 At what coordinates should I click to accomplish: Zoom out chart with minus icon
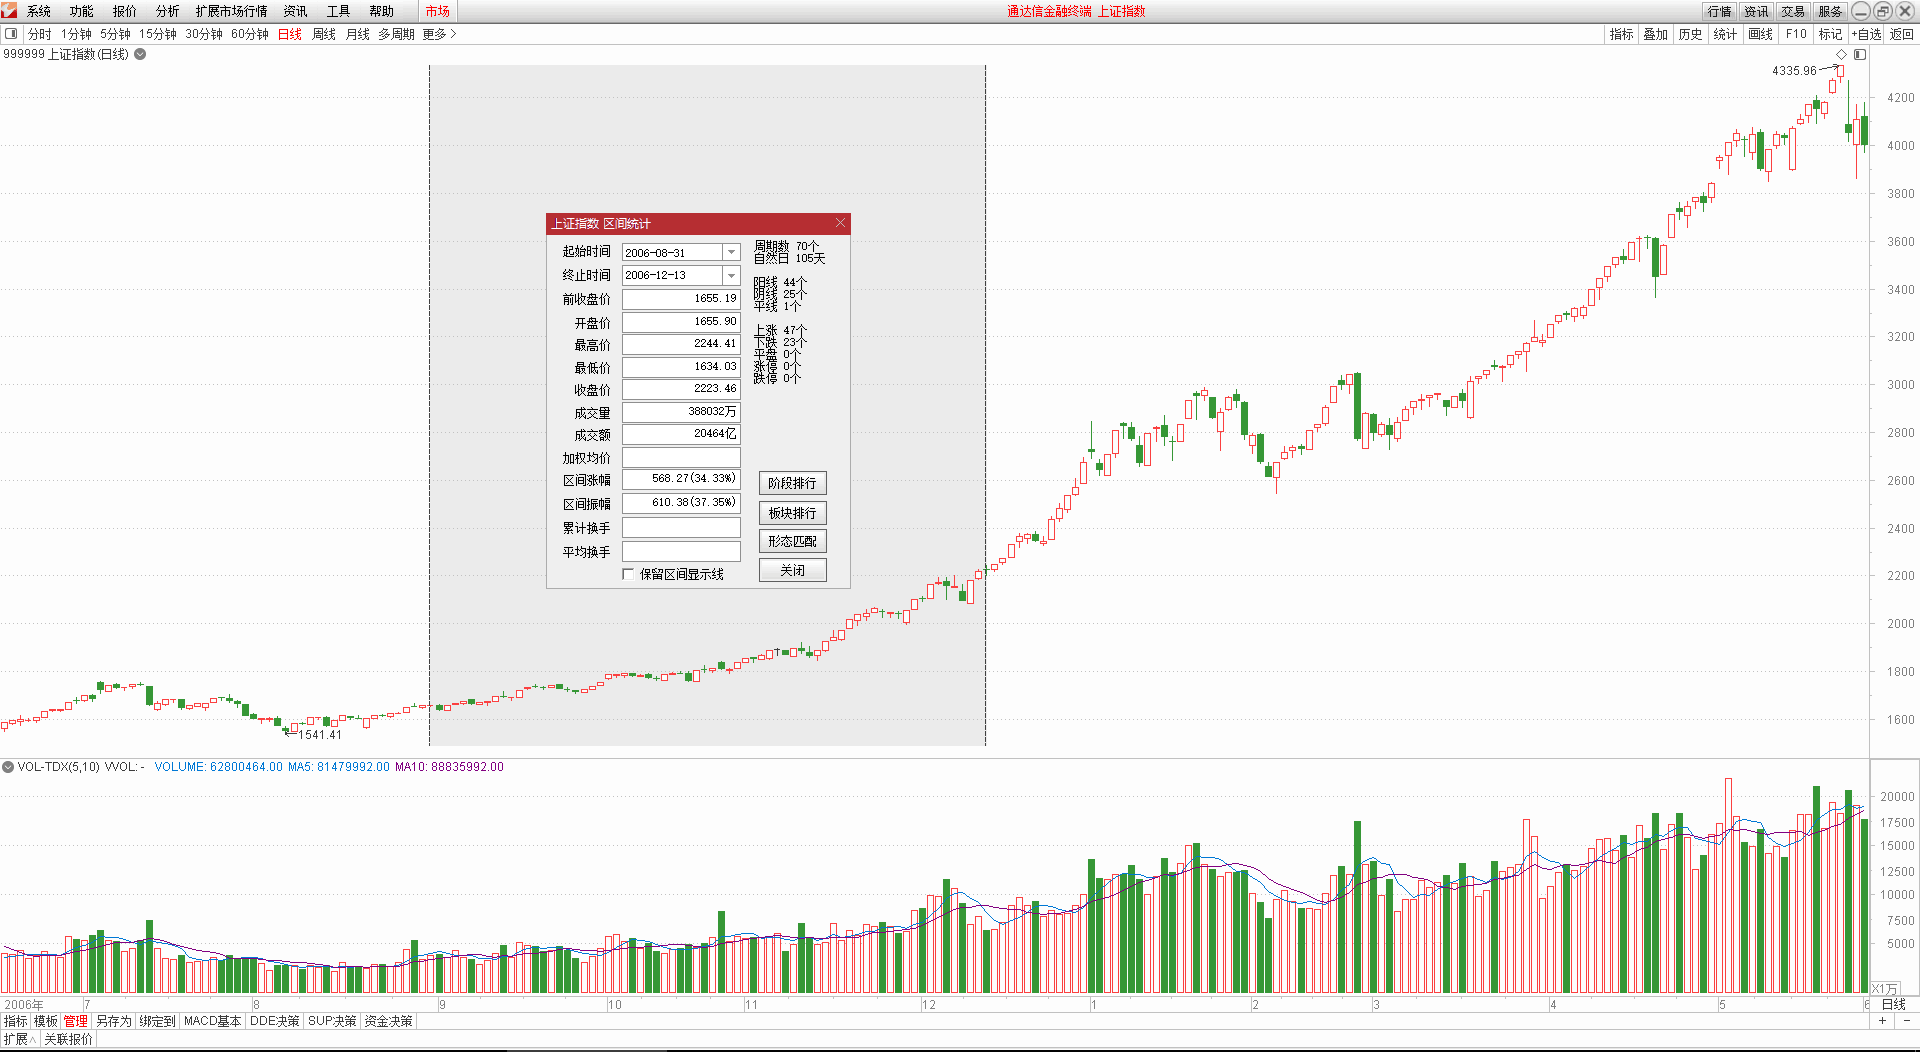coord(1906,1021)
